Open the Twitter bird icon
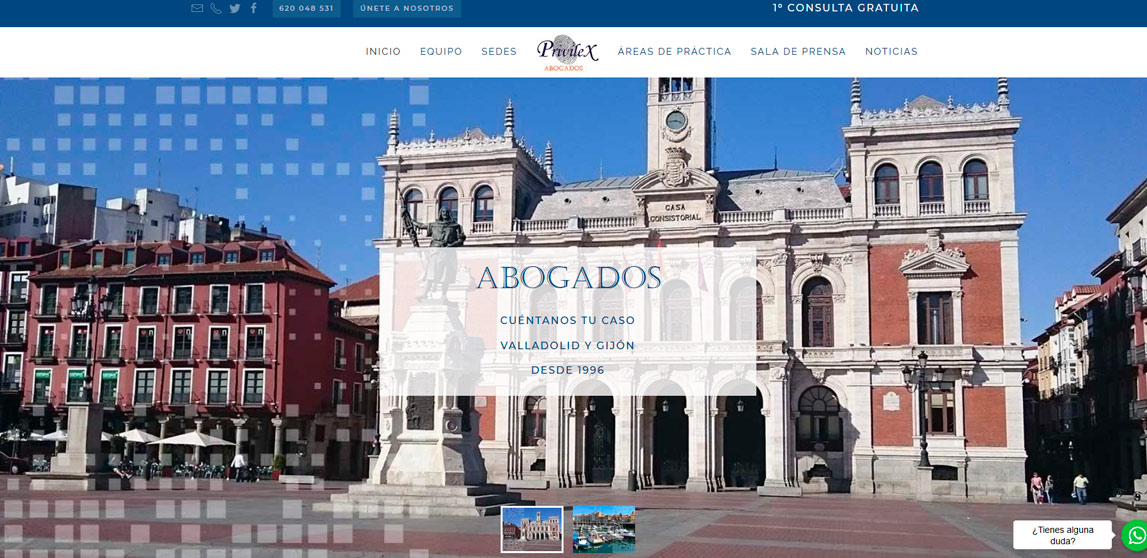 point(235,8)
